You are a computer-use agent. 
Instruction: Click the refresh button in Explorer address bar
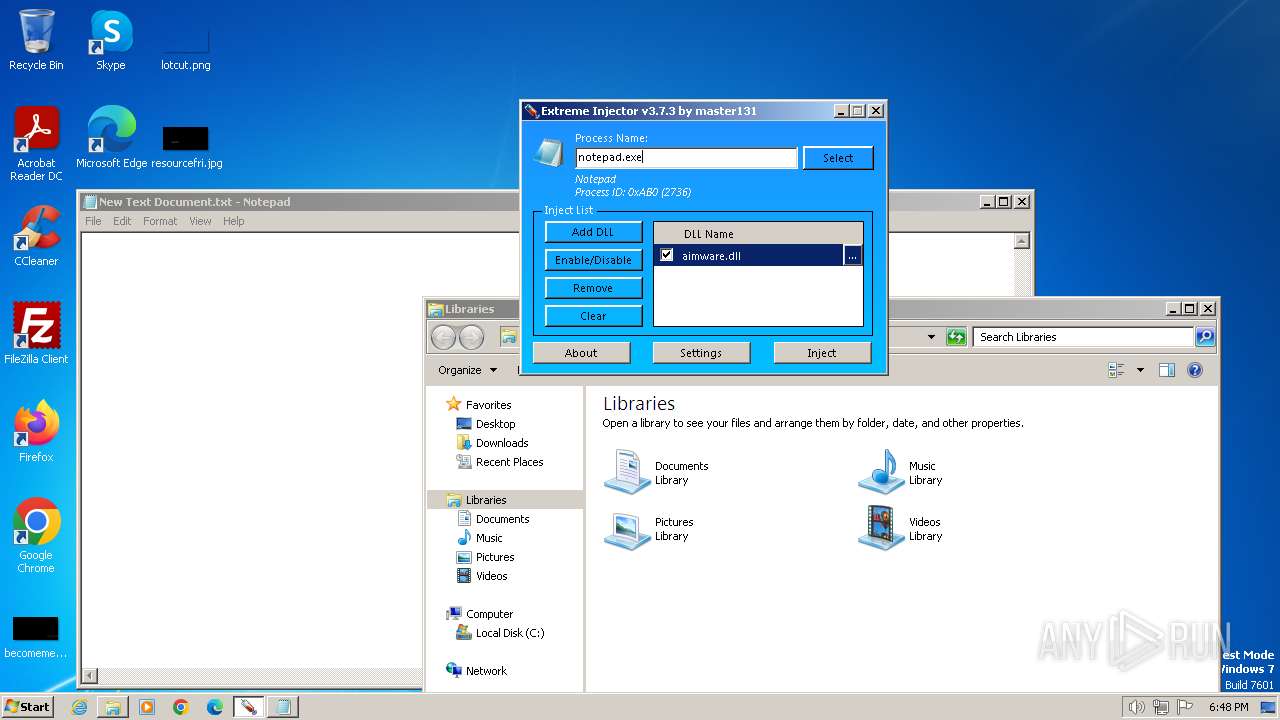point(956,337)
